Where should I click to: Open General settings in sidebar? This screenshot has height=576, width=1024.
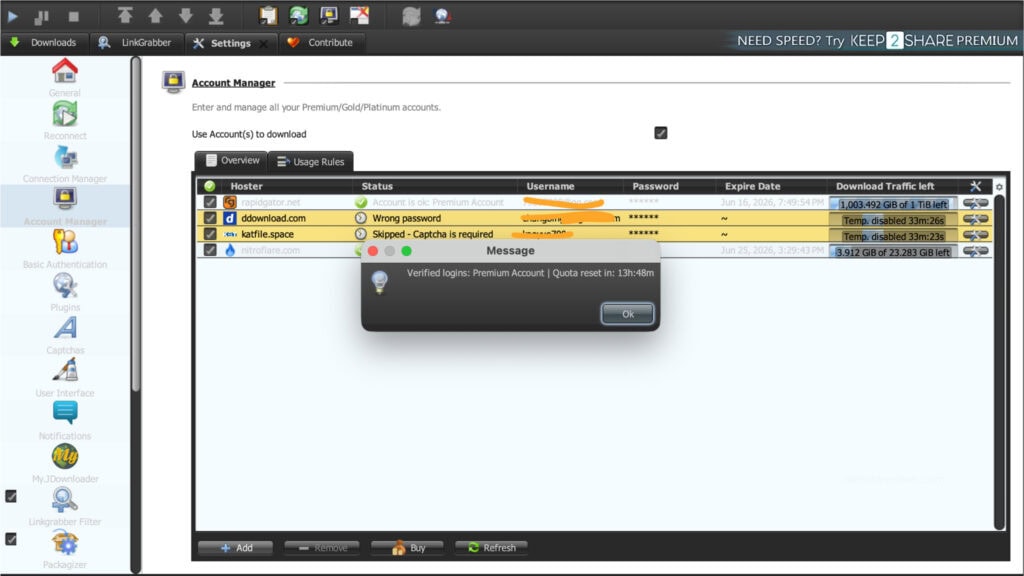point(65,78)
